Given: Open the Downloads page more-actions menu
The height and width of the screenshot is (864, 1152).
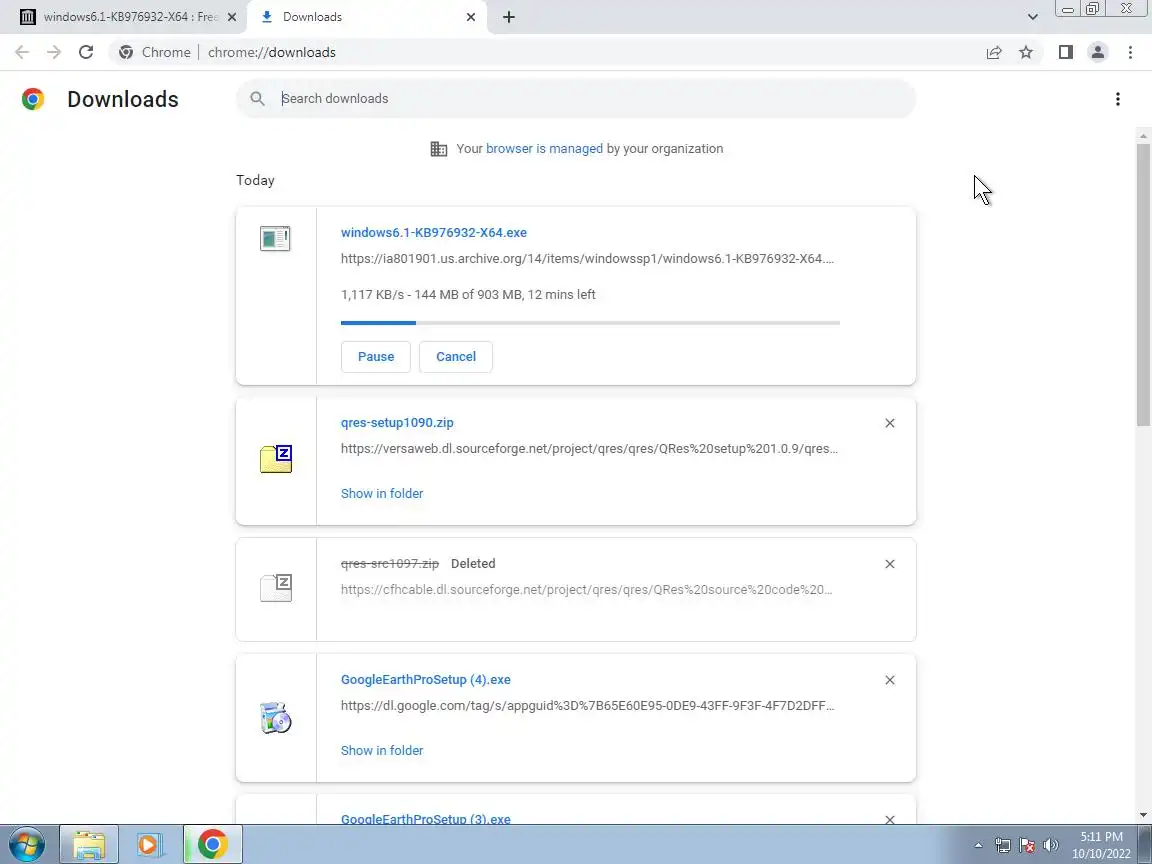Looking at the screenshot, I should click(x=1117, y=99).
